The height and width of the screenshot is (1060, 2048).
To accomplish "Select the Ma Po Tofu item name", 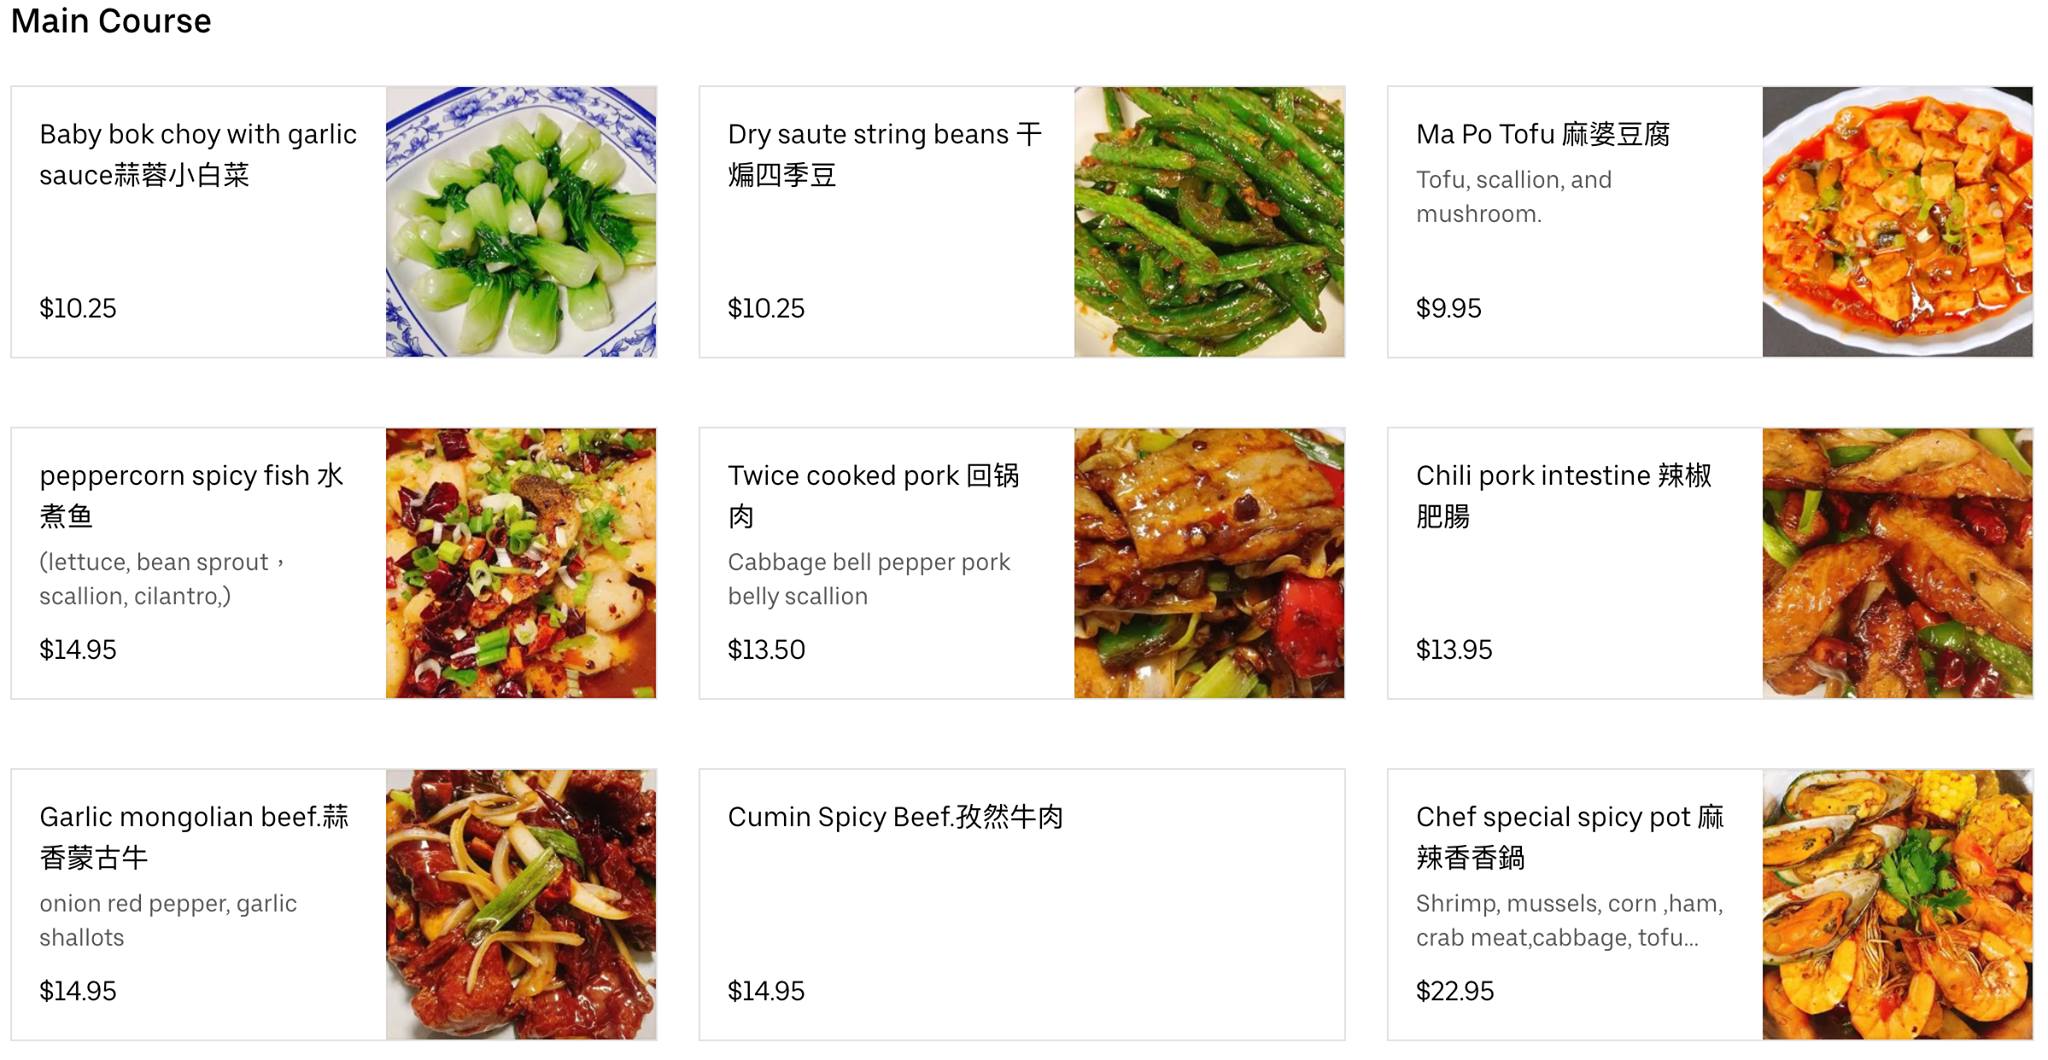I will (1542, 134).
